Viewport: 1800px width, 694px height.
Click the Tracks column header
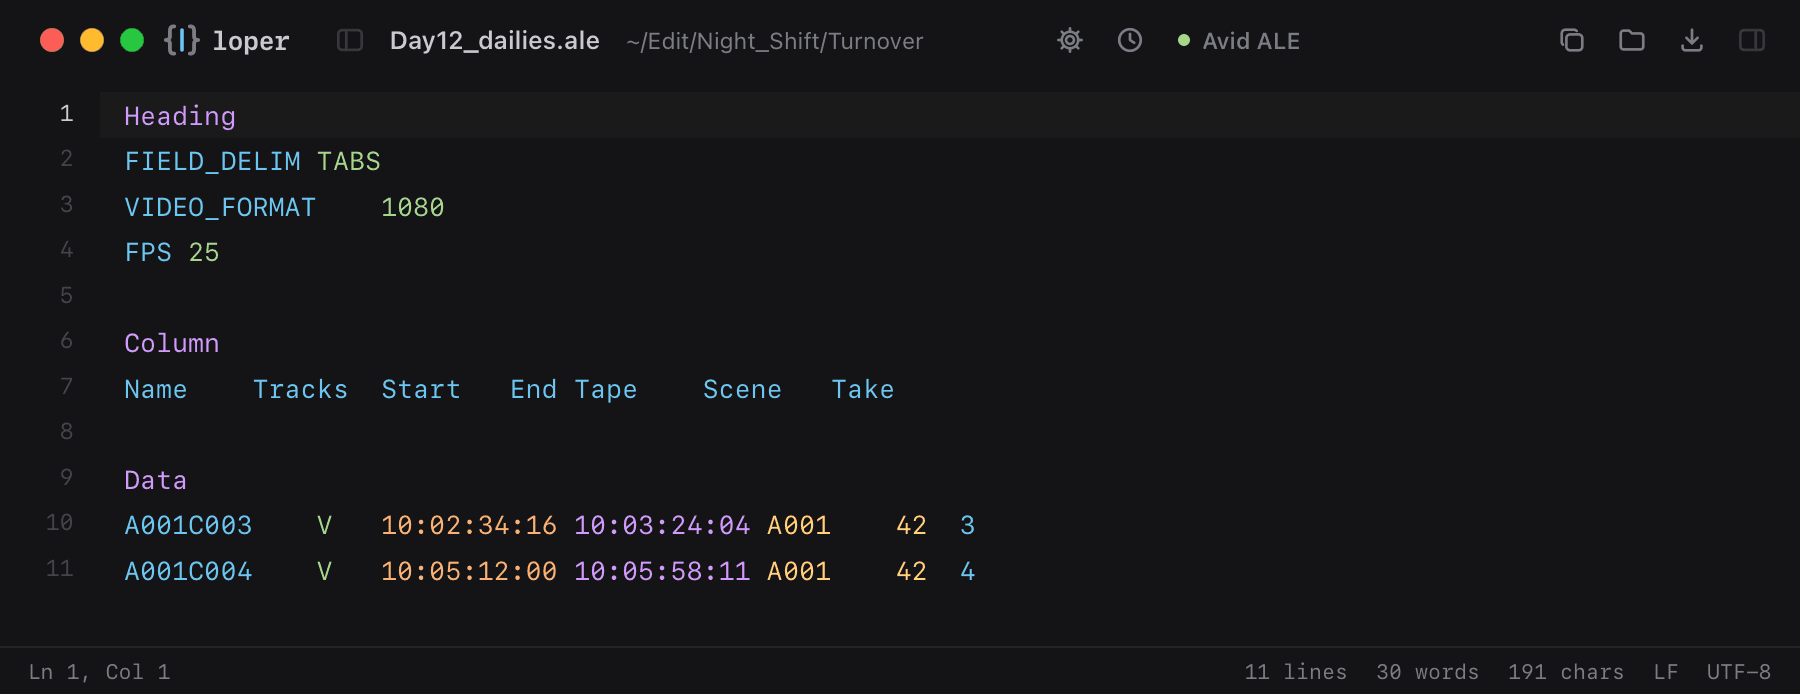click(301, 389)
